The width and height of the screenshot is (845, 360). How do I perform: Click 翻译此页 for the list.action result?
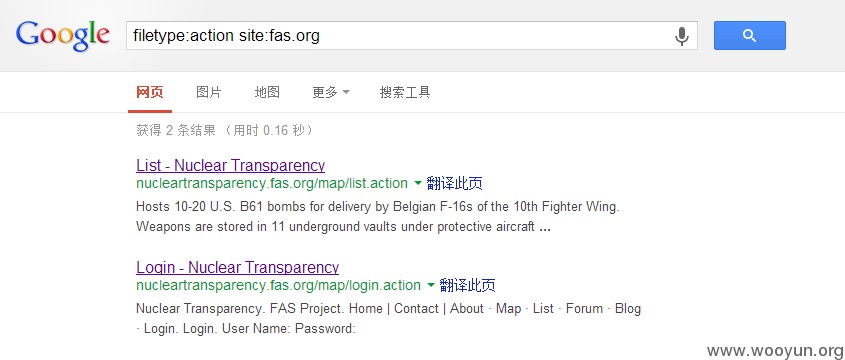[454, 183]
